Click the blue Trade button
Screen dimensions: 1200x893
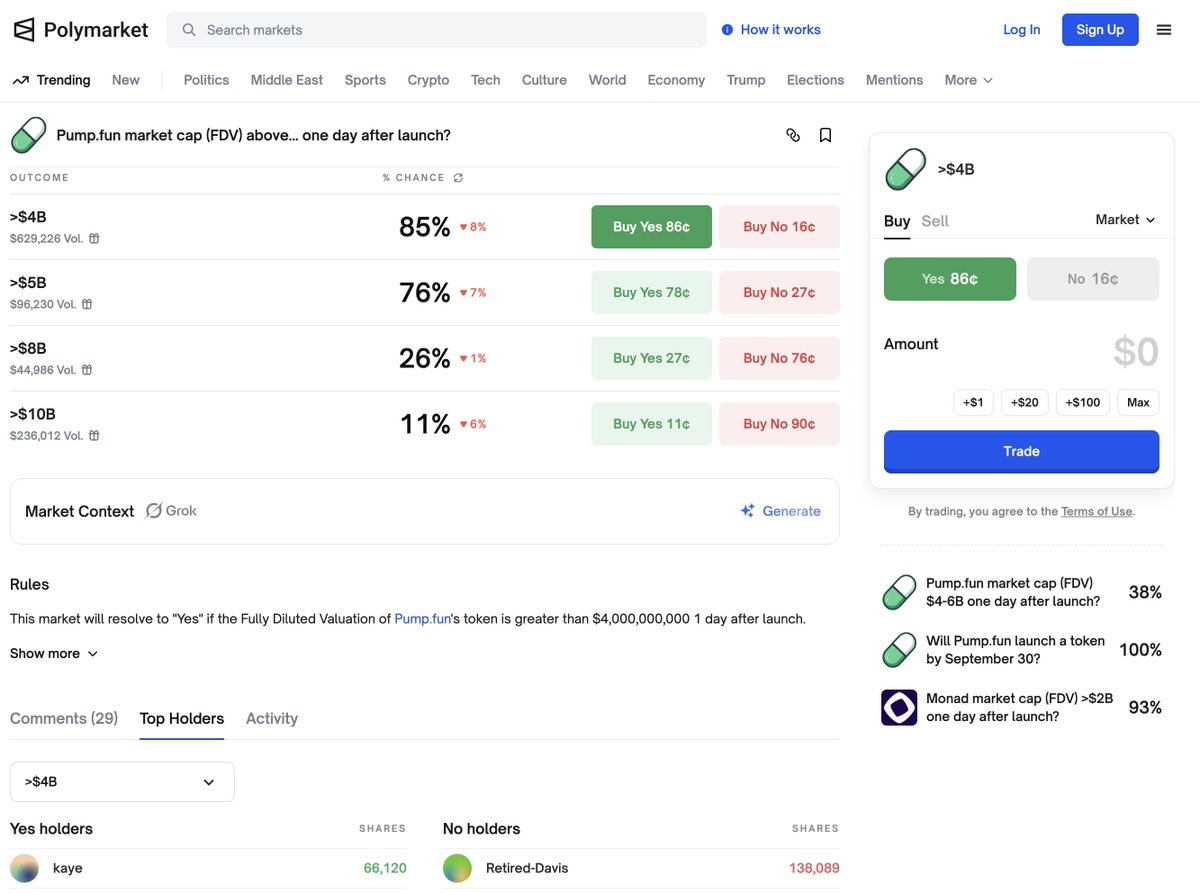1021,452
